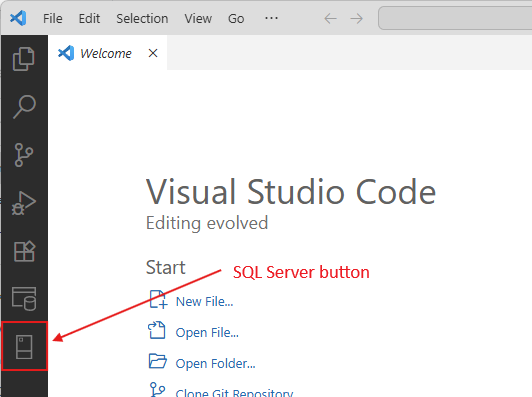Viewport: 532px width, 397px height.
Task: Go back with the left arrow
Action: 330,18
